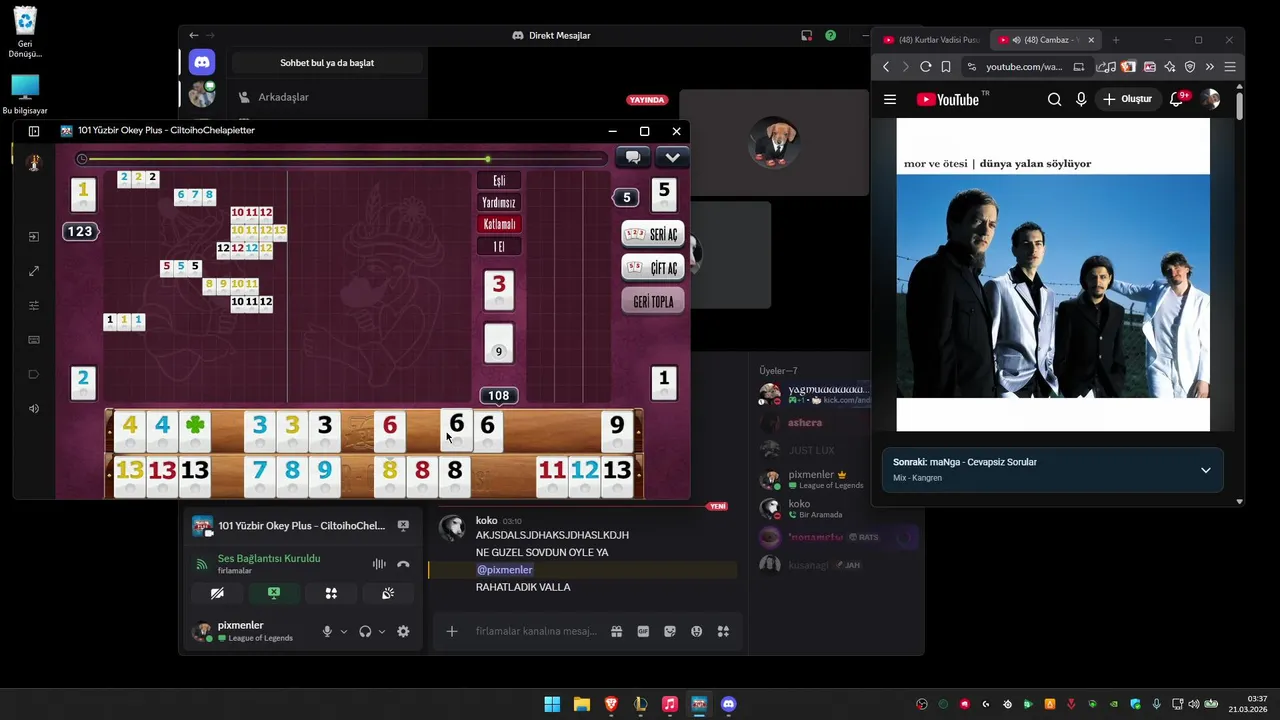Click Sohbet bul ya da başlat search box
Image resolution: width=1280 pixels, height=720 pixels.
tap(327, 63)
